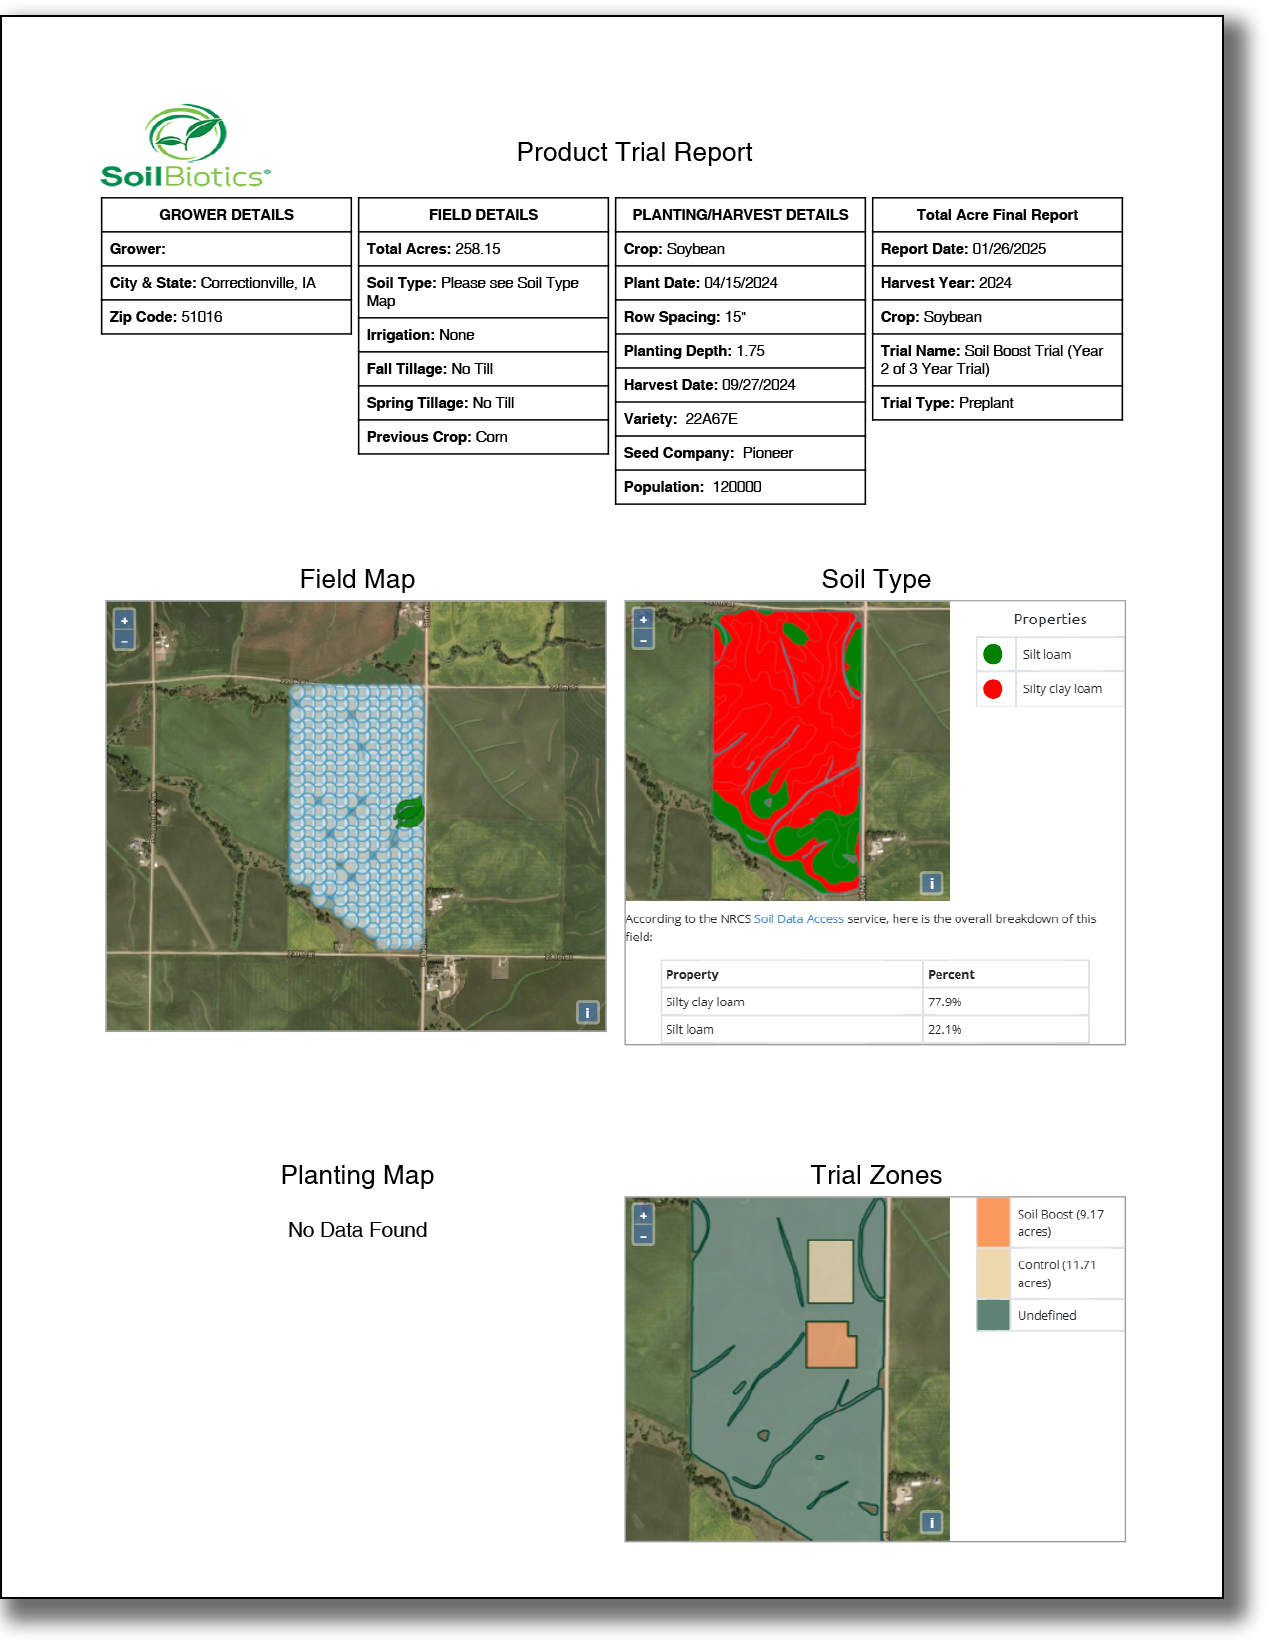Open the Trial Zones map info button
Viewport: 1280px width, 1646px height.
pos(931,1522)
